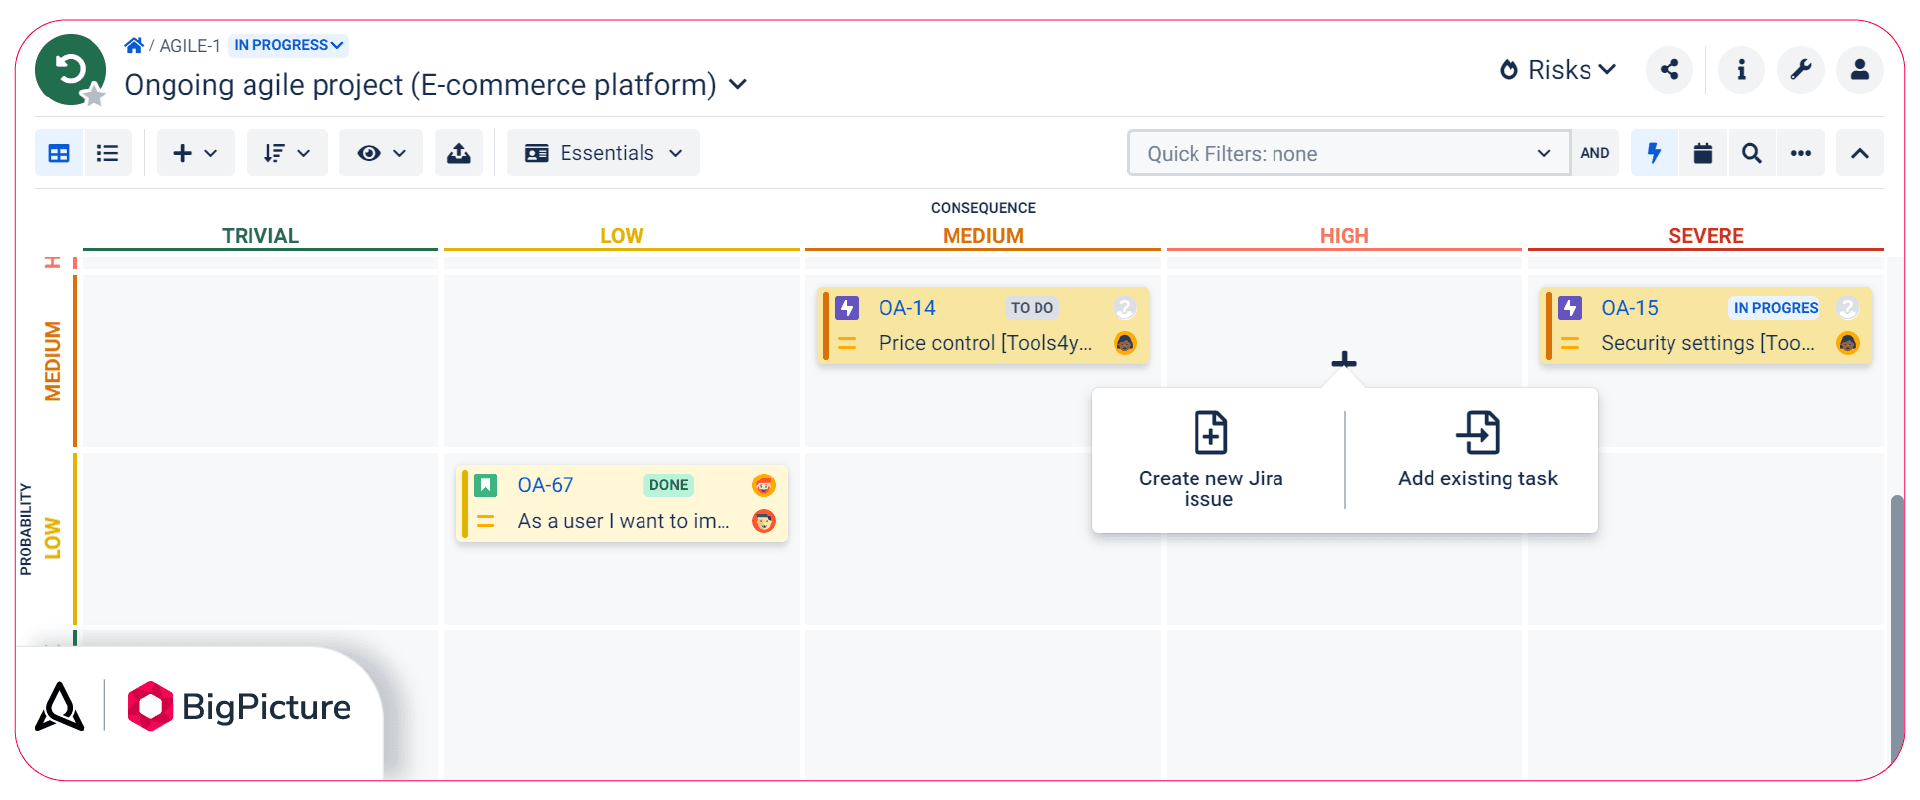Click the search magnifier icon

coord(1752,153)
